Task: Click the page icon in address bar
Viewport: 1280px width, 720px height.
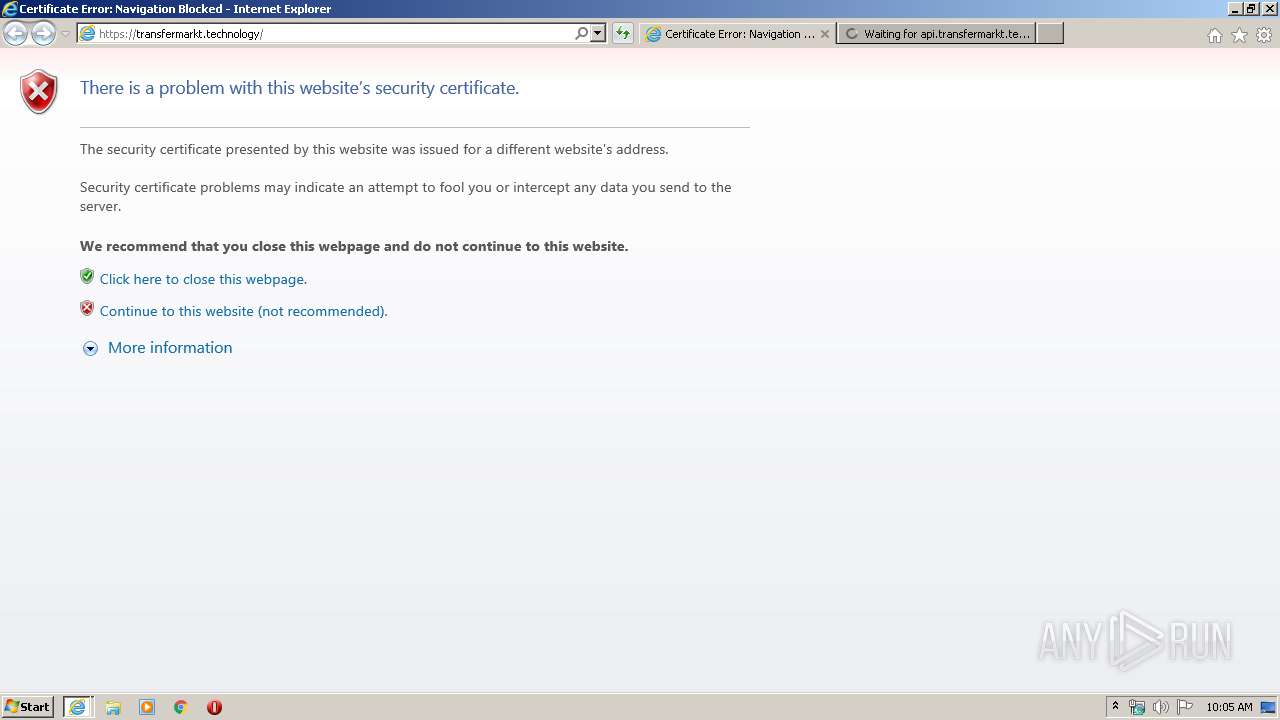Action: point(87,34)
